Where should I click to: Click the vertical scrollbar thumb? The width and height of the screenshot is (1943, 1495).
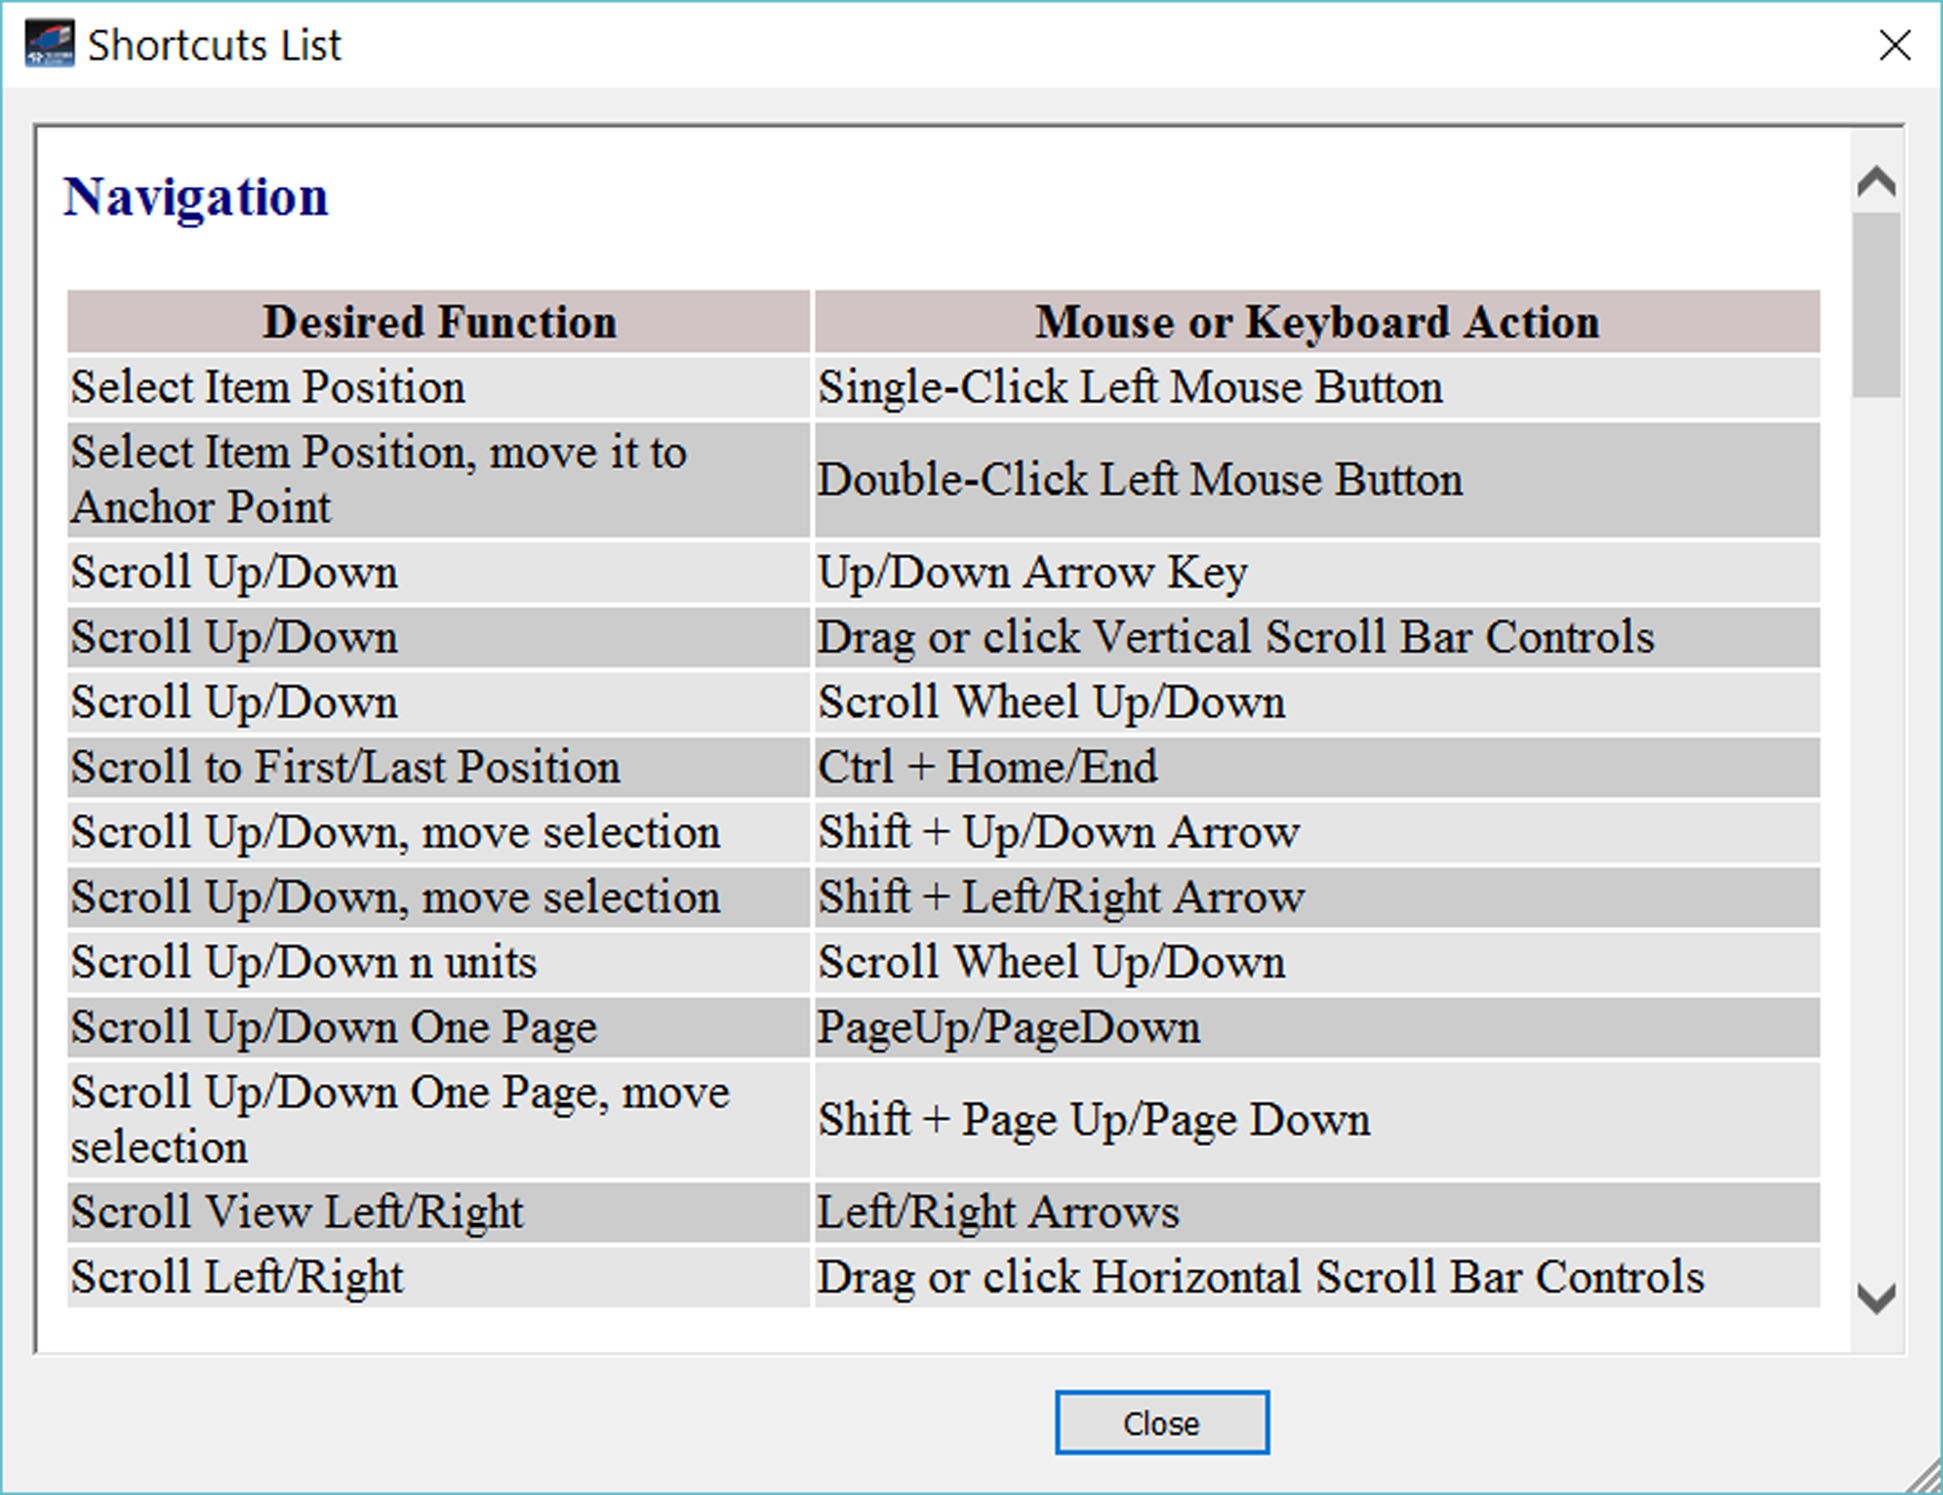pos(1876,305)
